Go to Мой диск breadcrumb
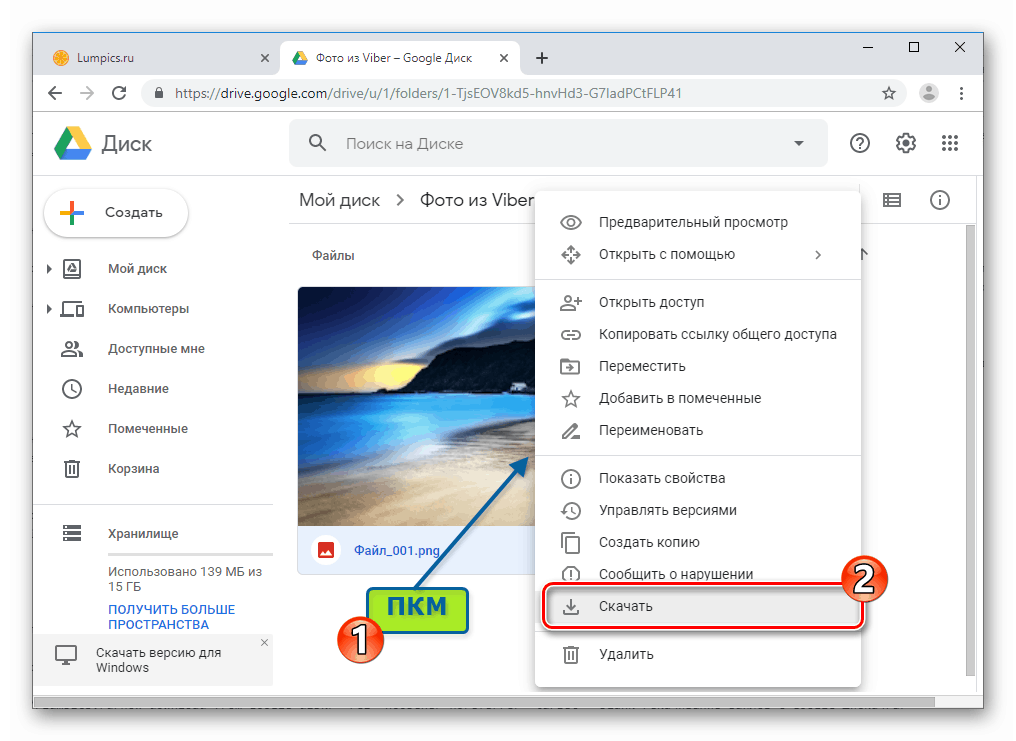 [x=340, y=200]
